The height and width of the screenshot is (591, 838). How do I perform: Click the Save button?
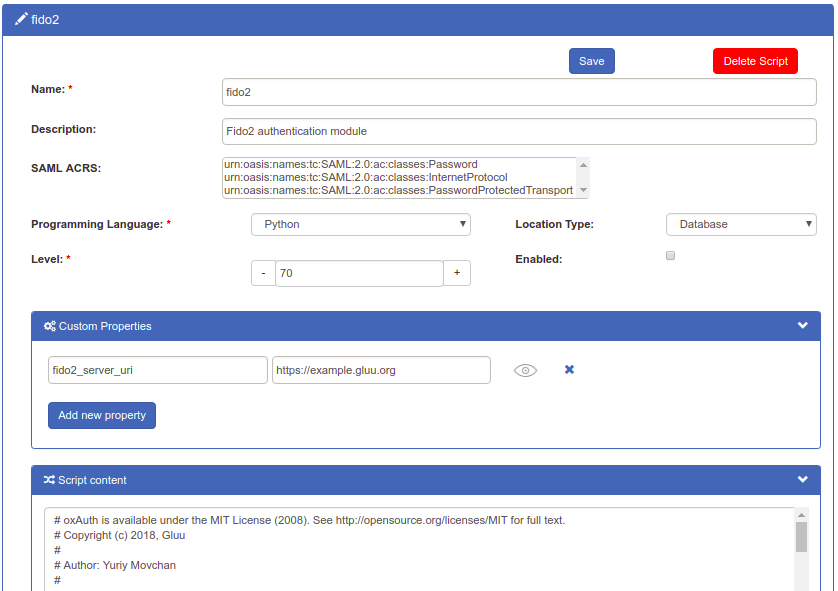[x=591, y=61]
